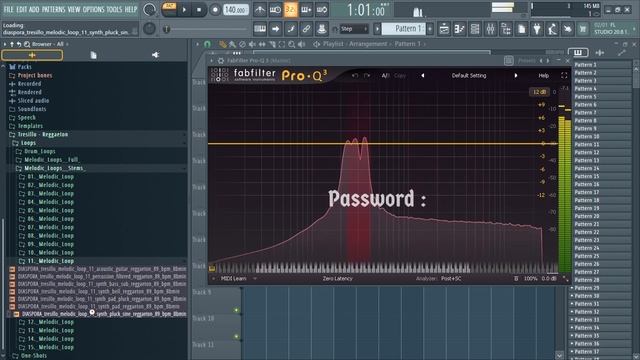640x360 pixels.
Task: Open the Pattern 1 selector
Action: pos(404,29)
